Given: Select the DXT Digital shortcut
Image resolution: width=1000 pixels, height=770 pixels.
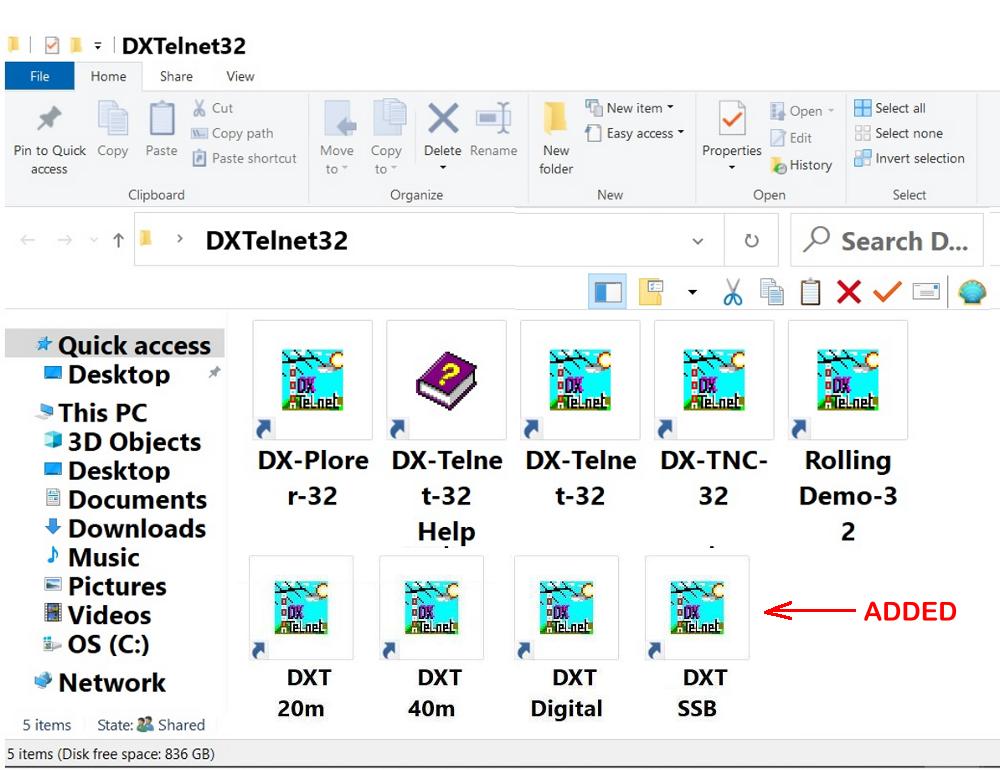Looking at the screenshot, I should (566, 639).
